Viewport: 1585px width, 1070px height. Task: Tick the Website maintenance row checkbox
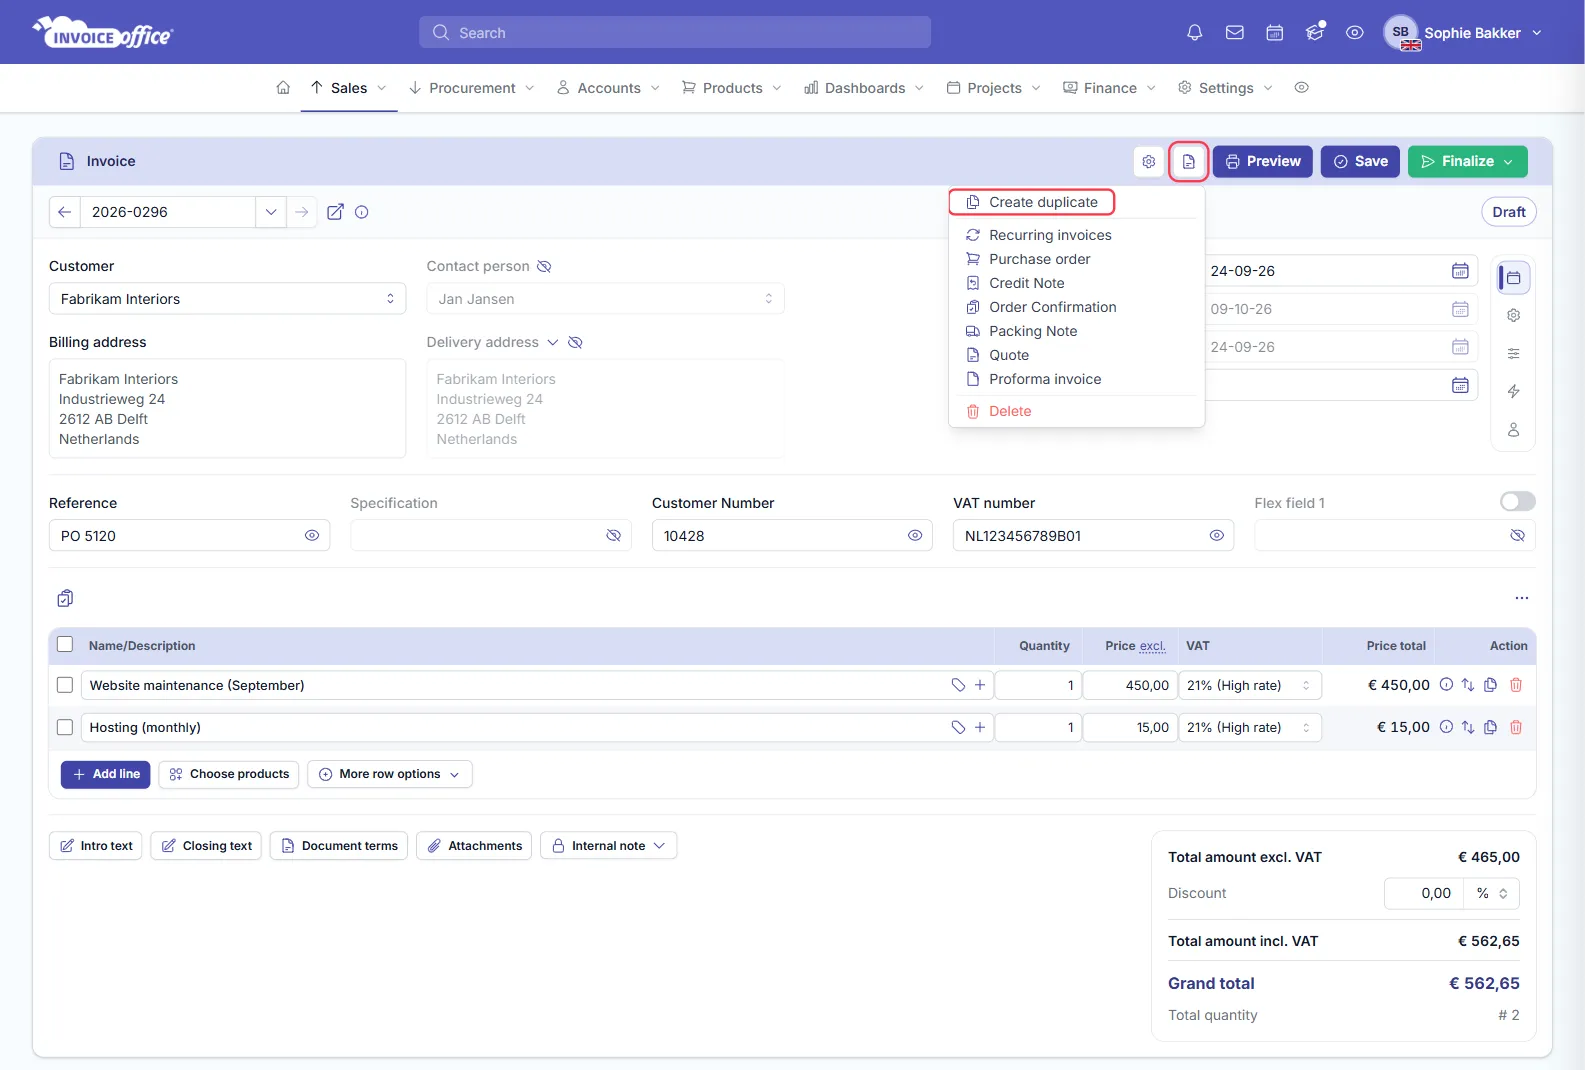(x=65, y=685)
